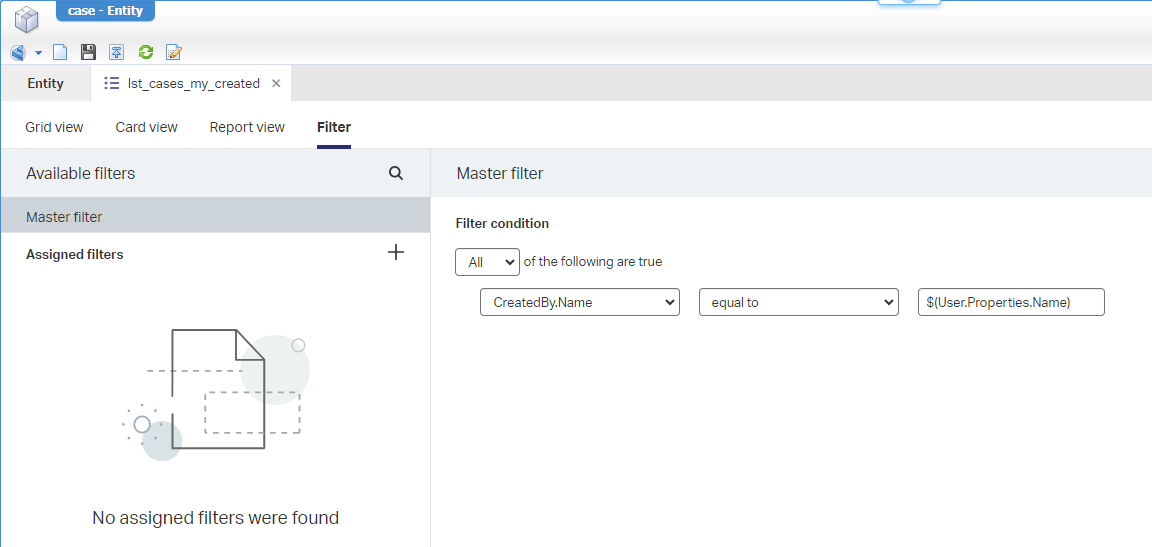Click the notepad with pencil icon

174,52
